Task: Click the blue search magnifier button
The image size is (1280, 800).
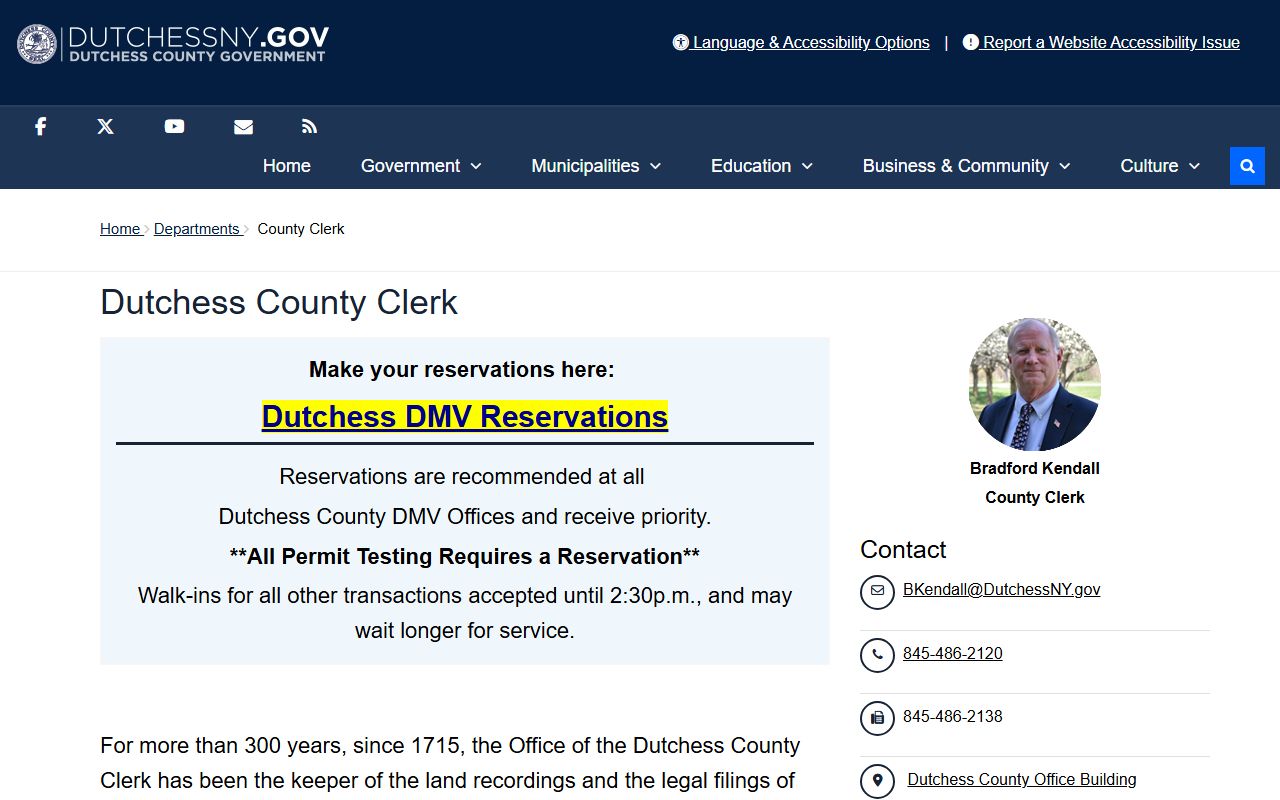Action: [1247, 166]
